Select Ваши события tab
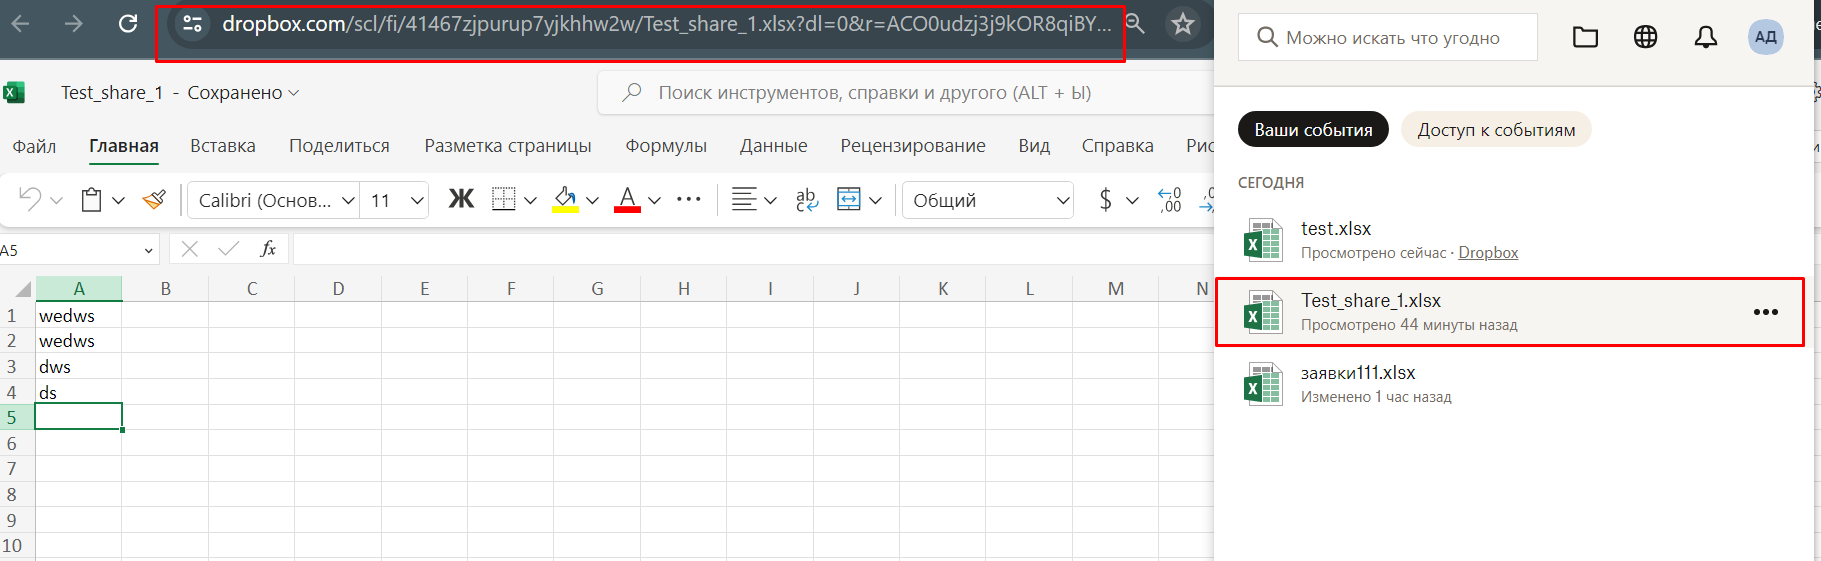Screen dimensions: 1821x561 point(1313,129)
